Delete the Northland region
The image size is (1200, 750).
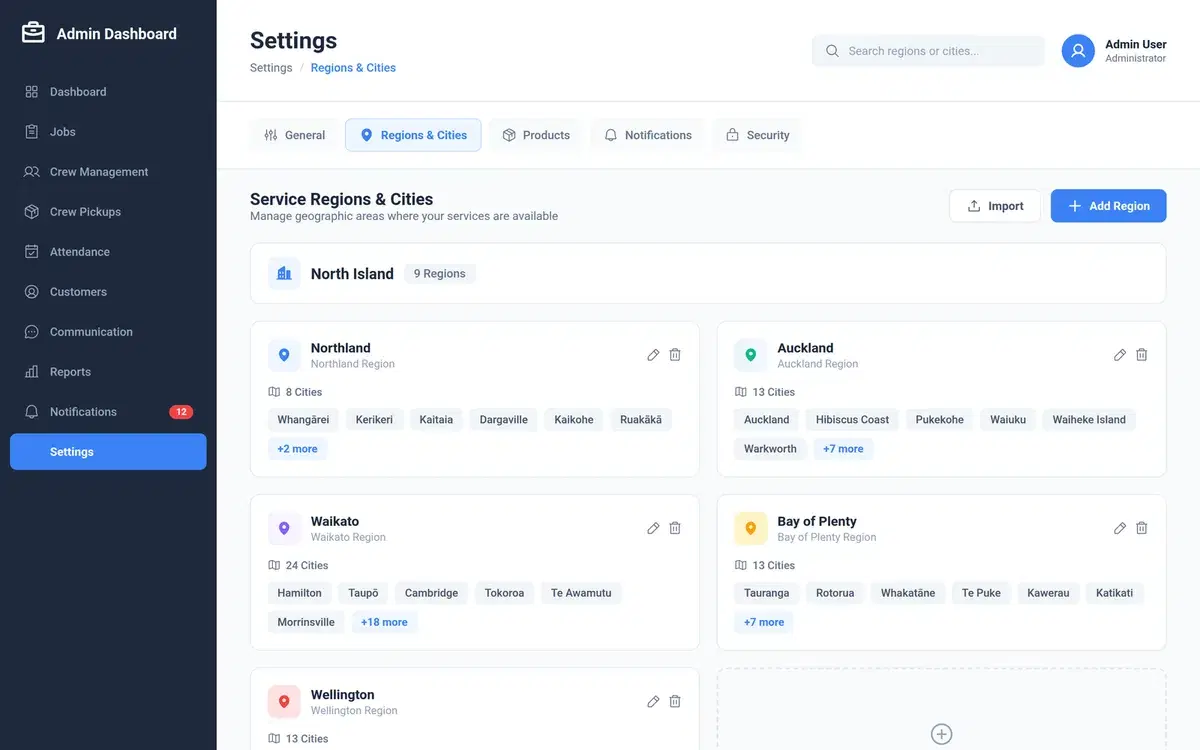pos(675,355)
